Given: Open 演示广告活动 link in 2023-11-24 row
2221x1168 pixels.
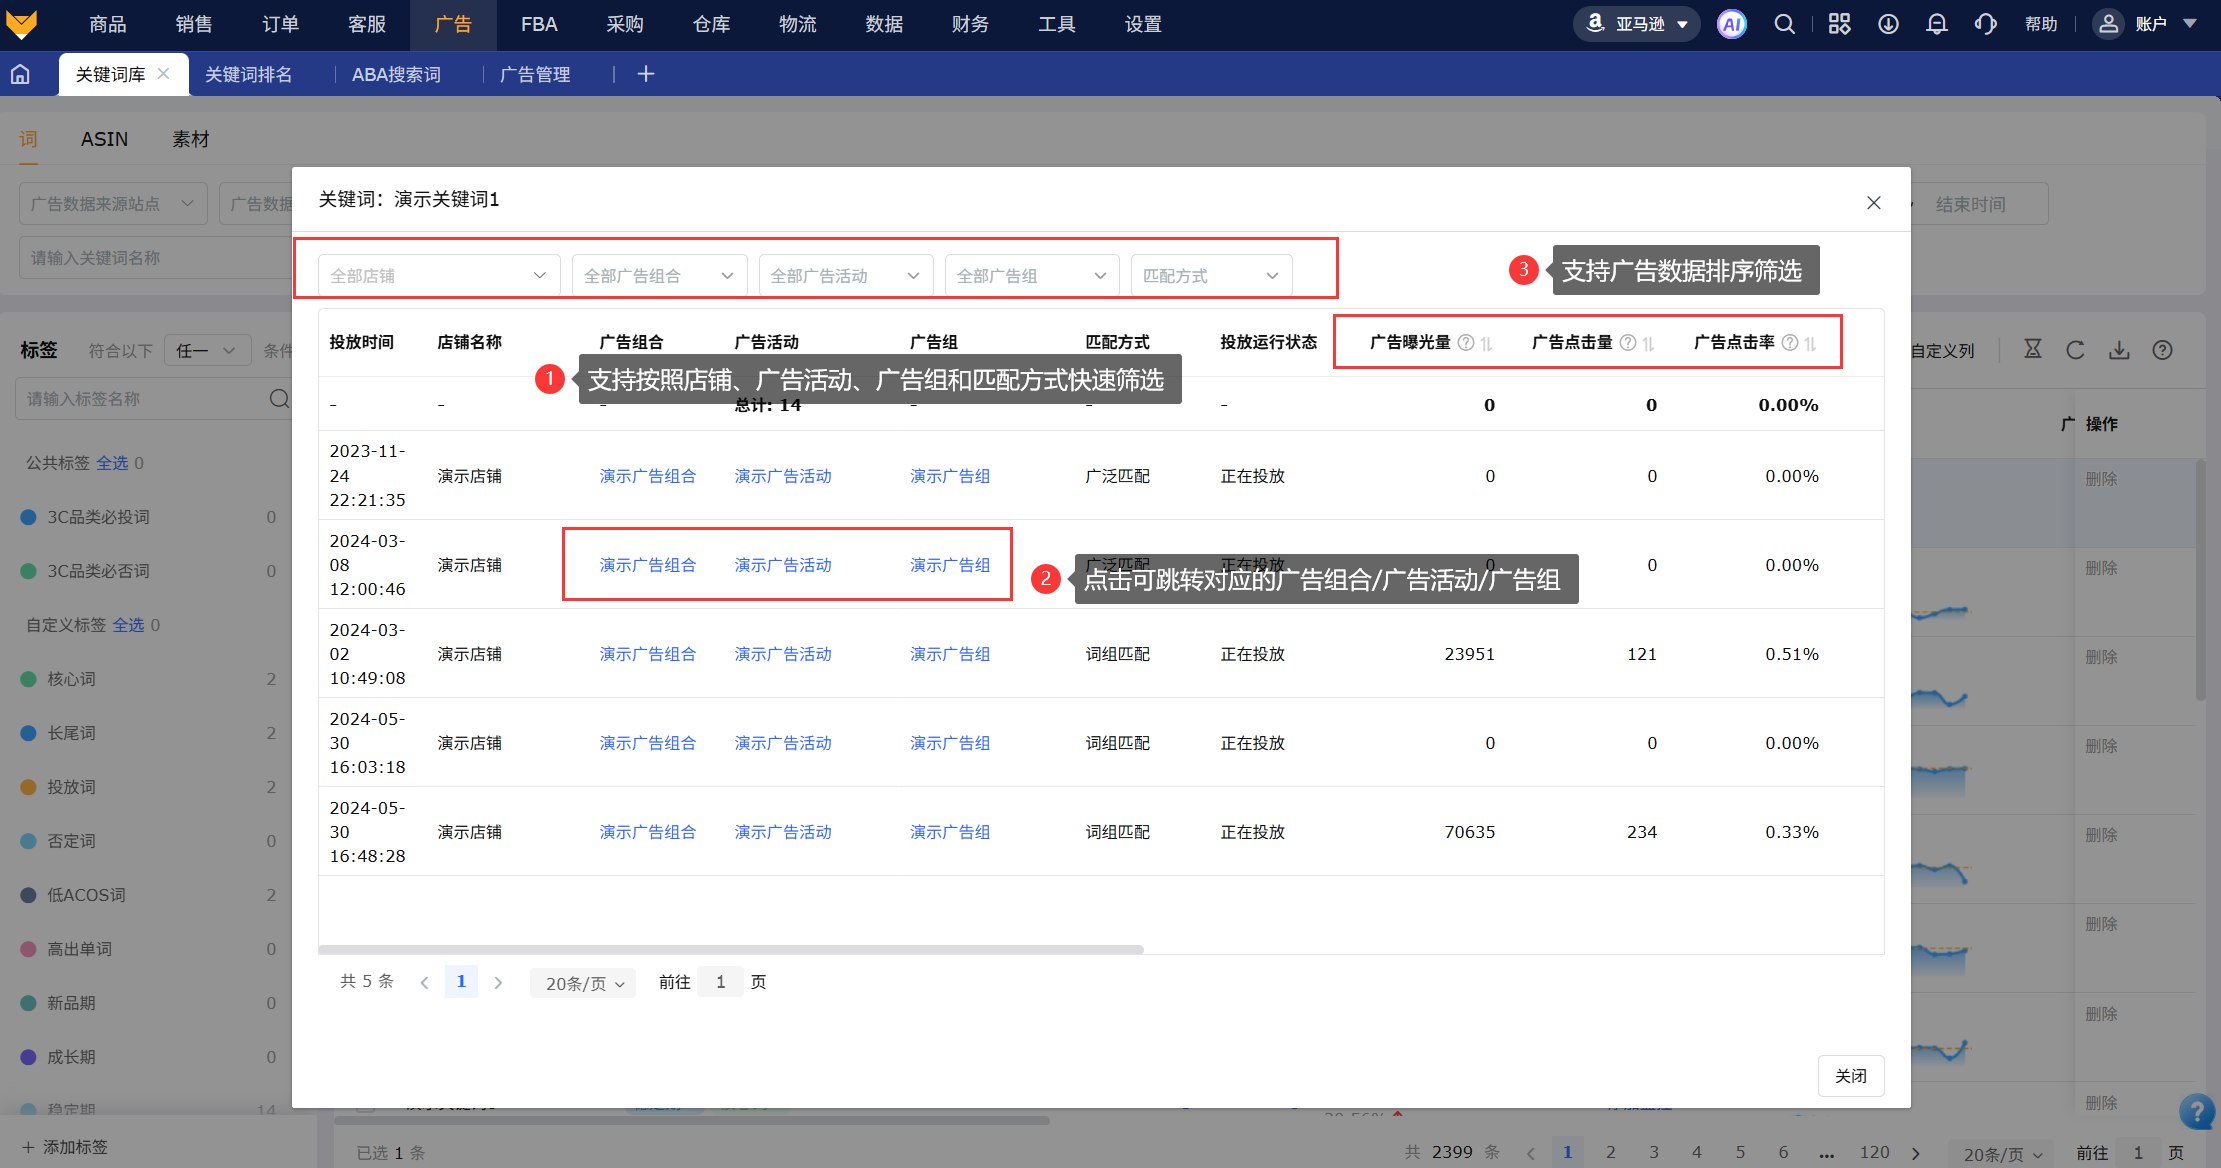Looking at the screenshot, I should tap(783, 476).
